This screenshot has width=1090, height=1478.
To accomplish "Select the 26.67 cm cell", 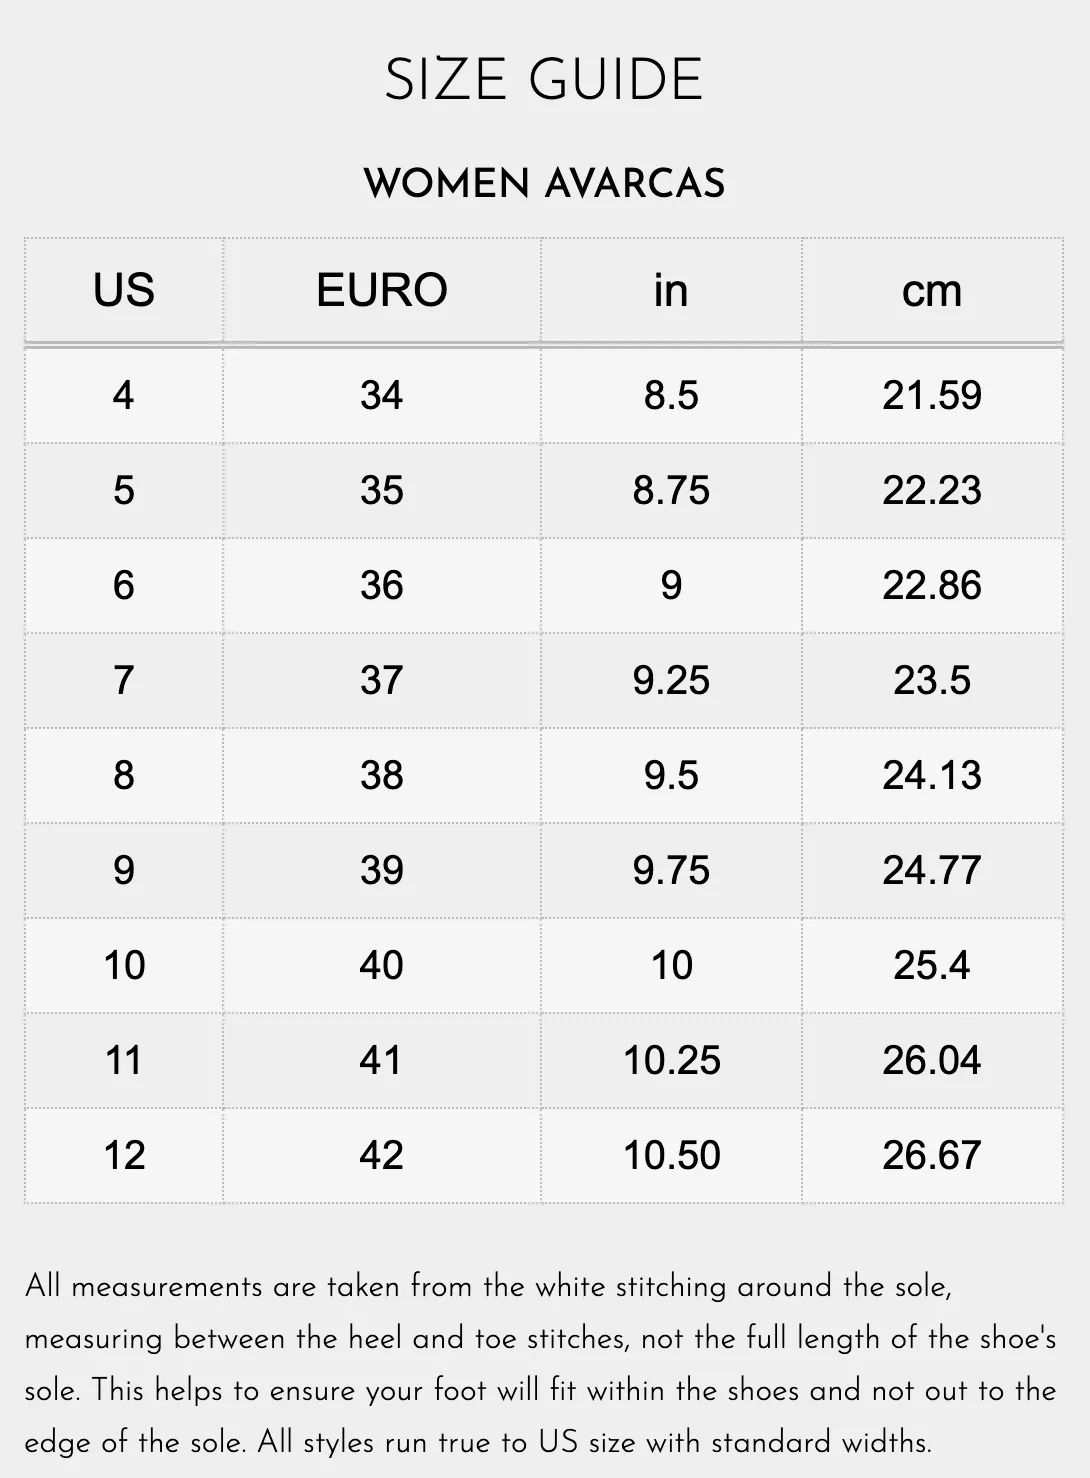I will (x=932, y=1156).
